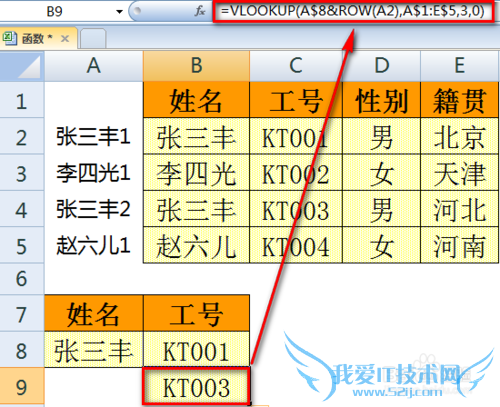The width and height of the screenshot is (500, 407).
Task: Select column C header
Action: pyautogui.click(x=296, y=66)
